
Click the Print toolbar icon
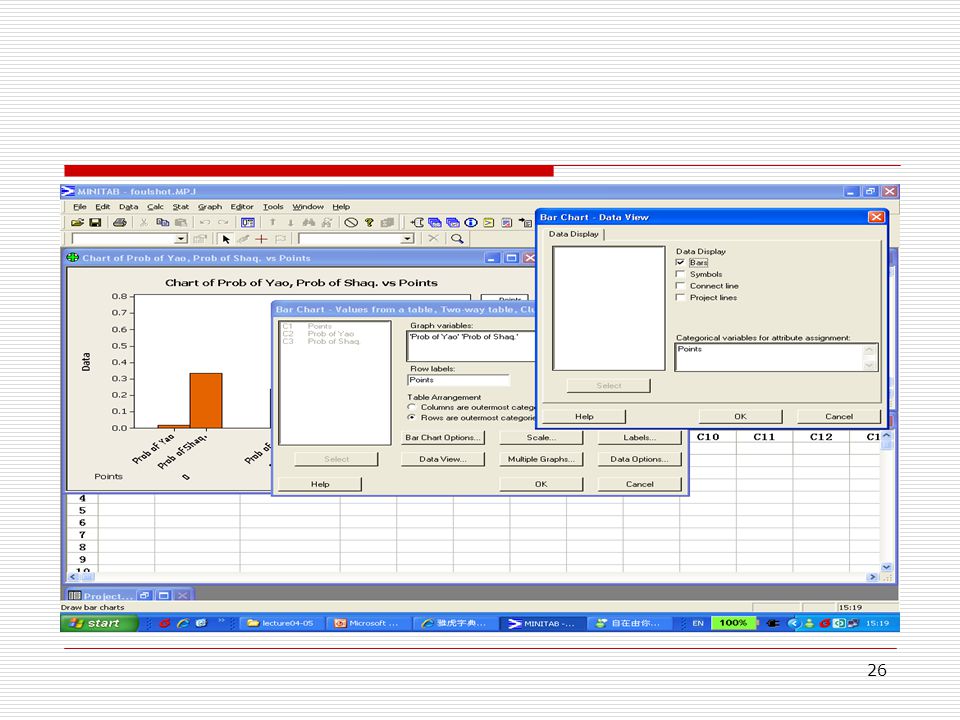120,222
